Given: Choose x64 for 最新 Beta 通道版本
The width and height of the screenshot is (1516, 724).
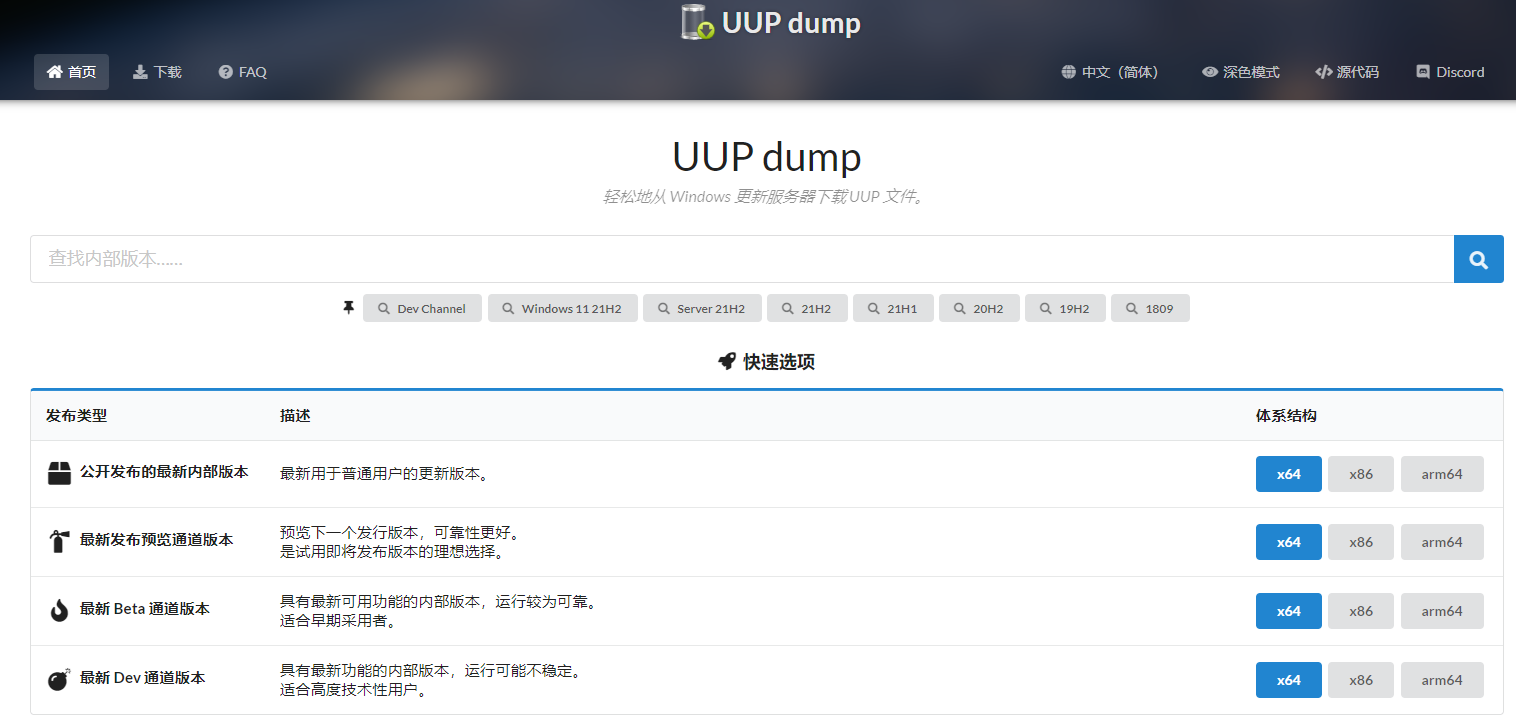Looking at the screenshot, I should tap(1289, 611).
